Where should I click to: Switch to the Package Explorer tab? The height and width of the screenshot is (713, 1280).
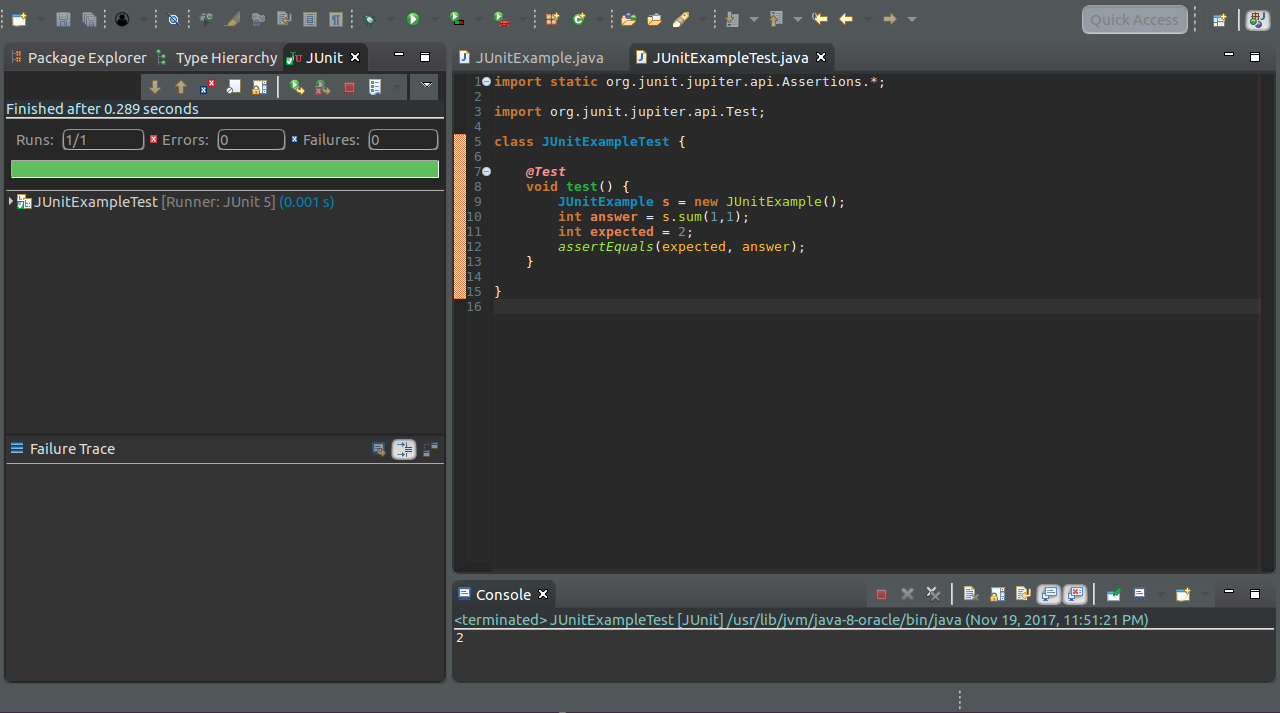click(86, 58)
